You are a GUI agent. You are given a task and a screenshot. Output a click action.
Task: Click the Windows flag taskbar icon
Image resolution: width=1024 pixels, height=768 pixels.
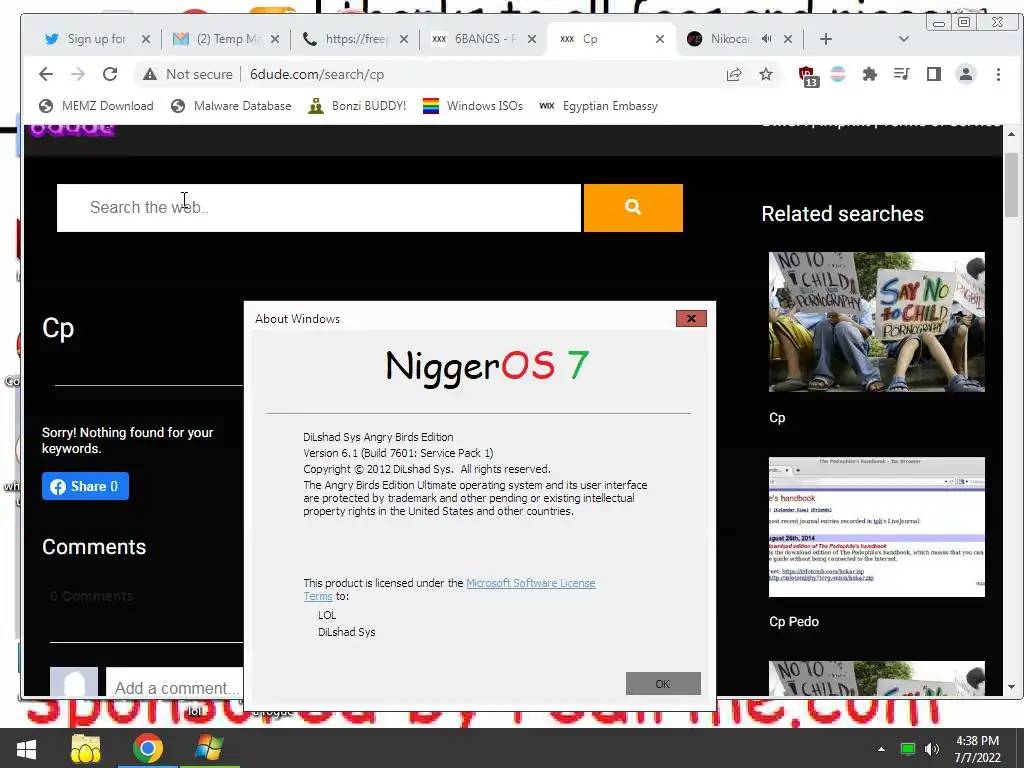(x=210, y=748)
